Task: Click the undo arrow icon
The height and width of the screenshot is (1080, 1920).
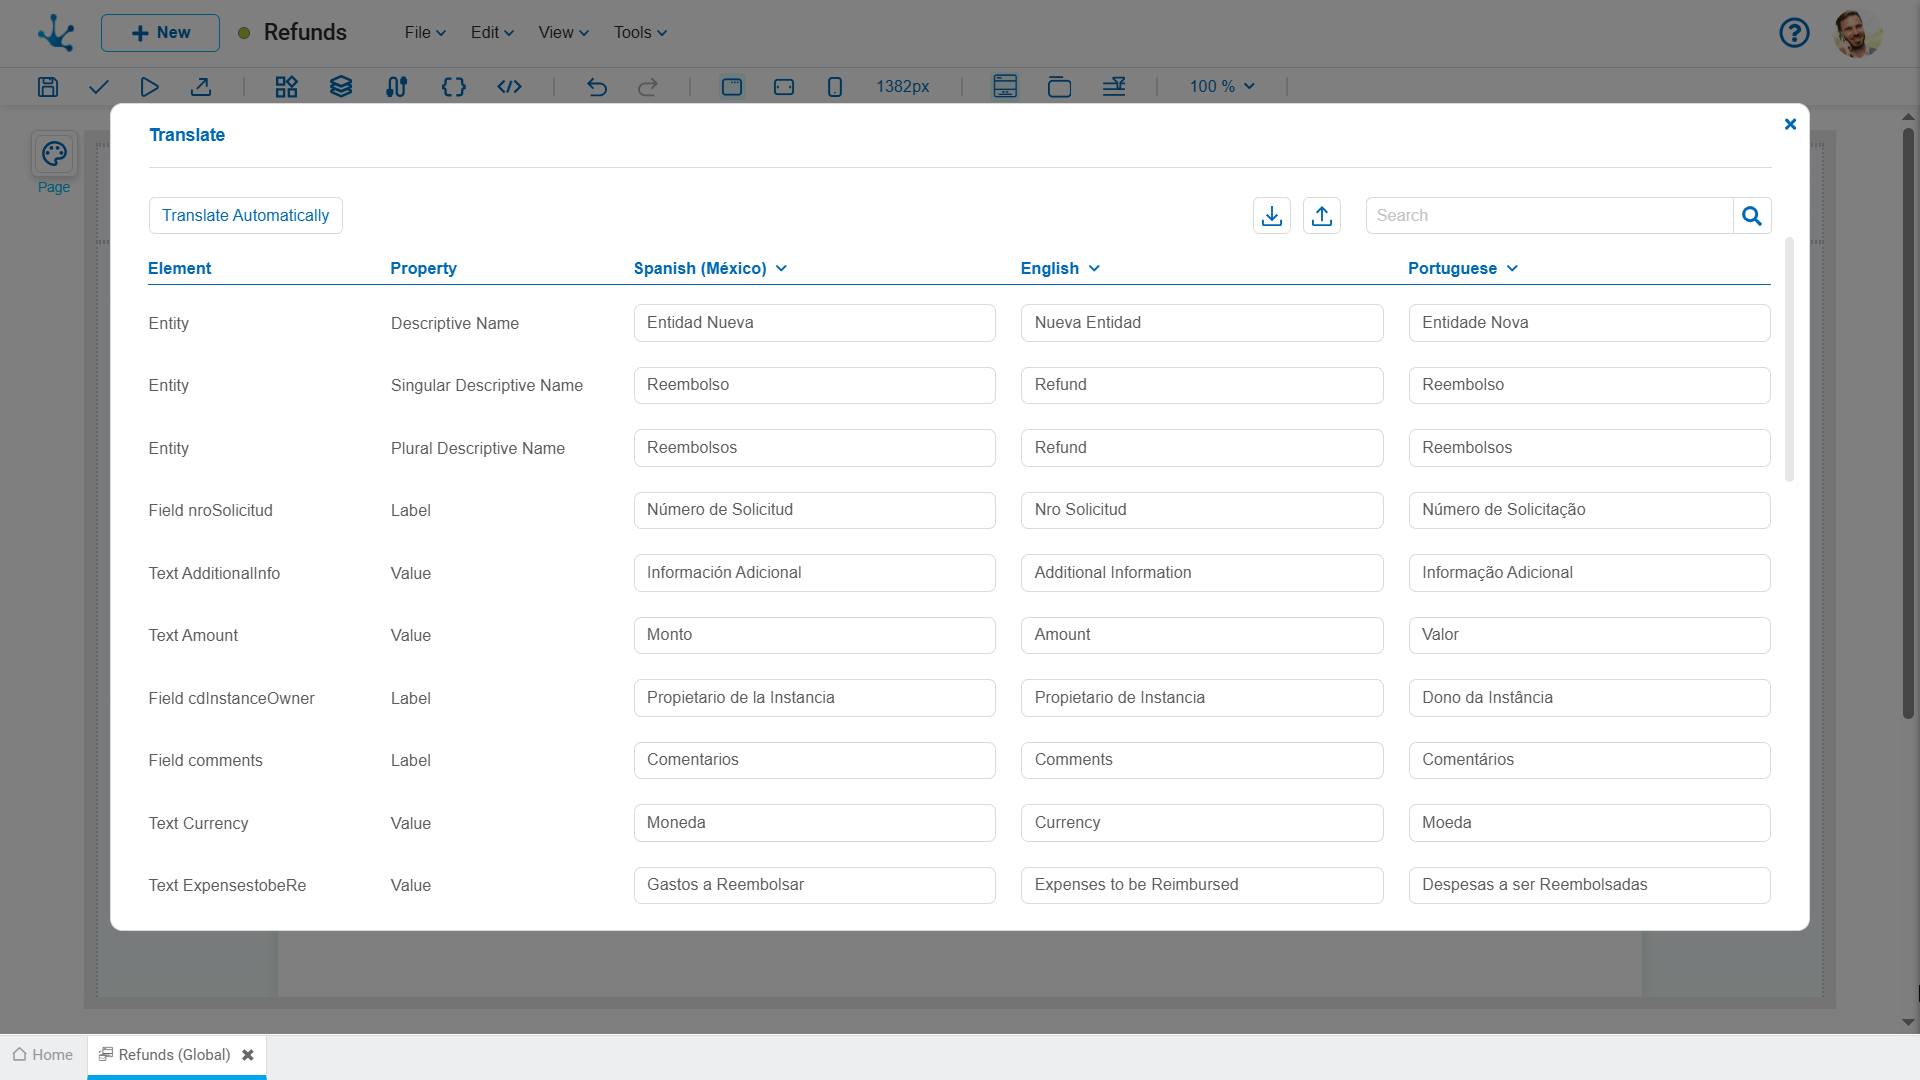Action: 597,87
